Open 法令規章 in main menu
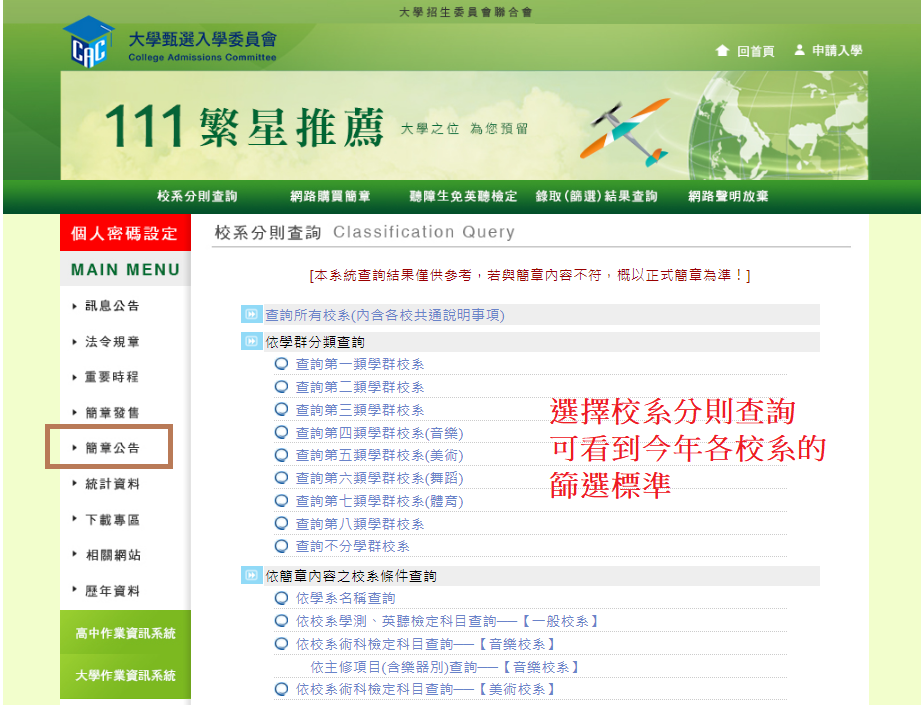The image size is (921, 705). click(x=112, y=341)
